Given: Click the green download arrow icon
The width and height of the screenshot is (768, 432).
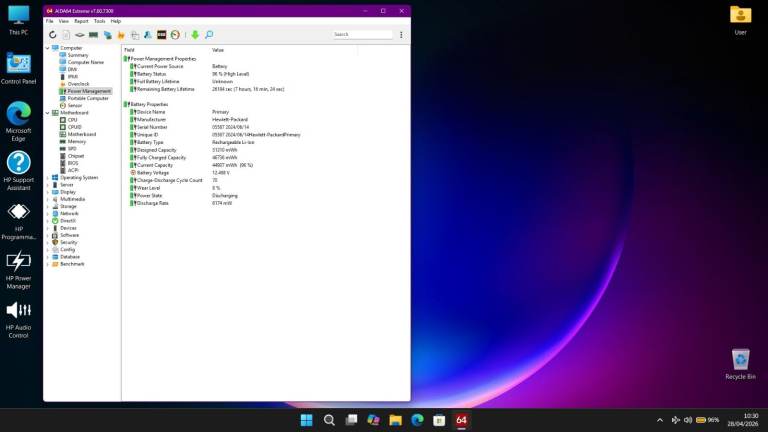Looking at the screenshot, I should [x=195, y=35].
